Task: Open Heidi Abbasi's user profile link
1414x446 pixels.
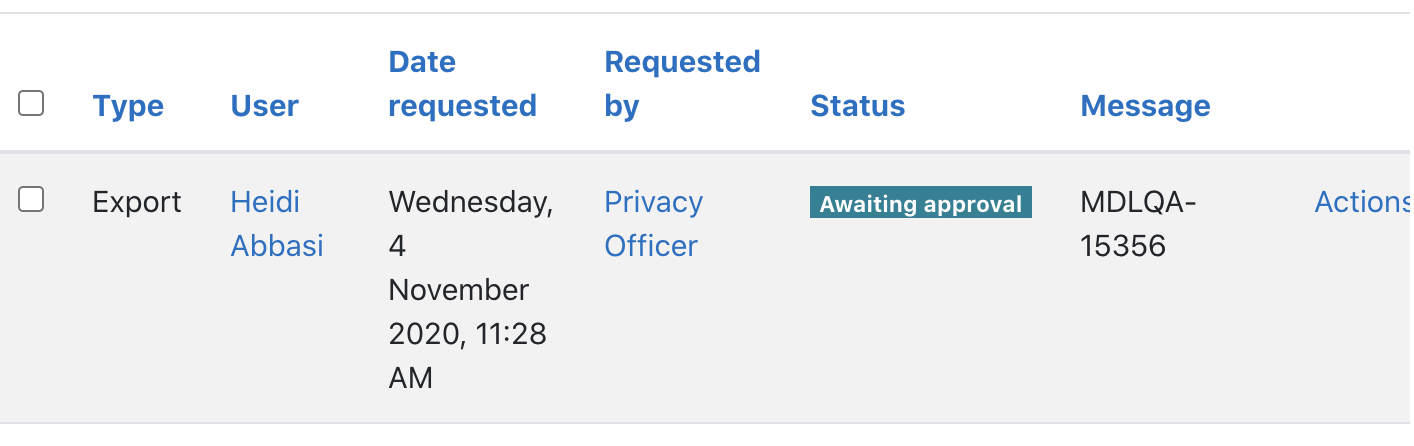Action: pyautogui.click(x=277, y=224)
